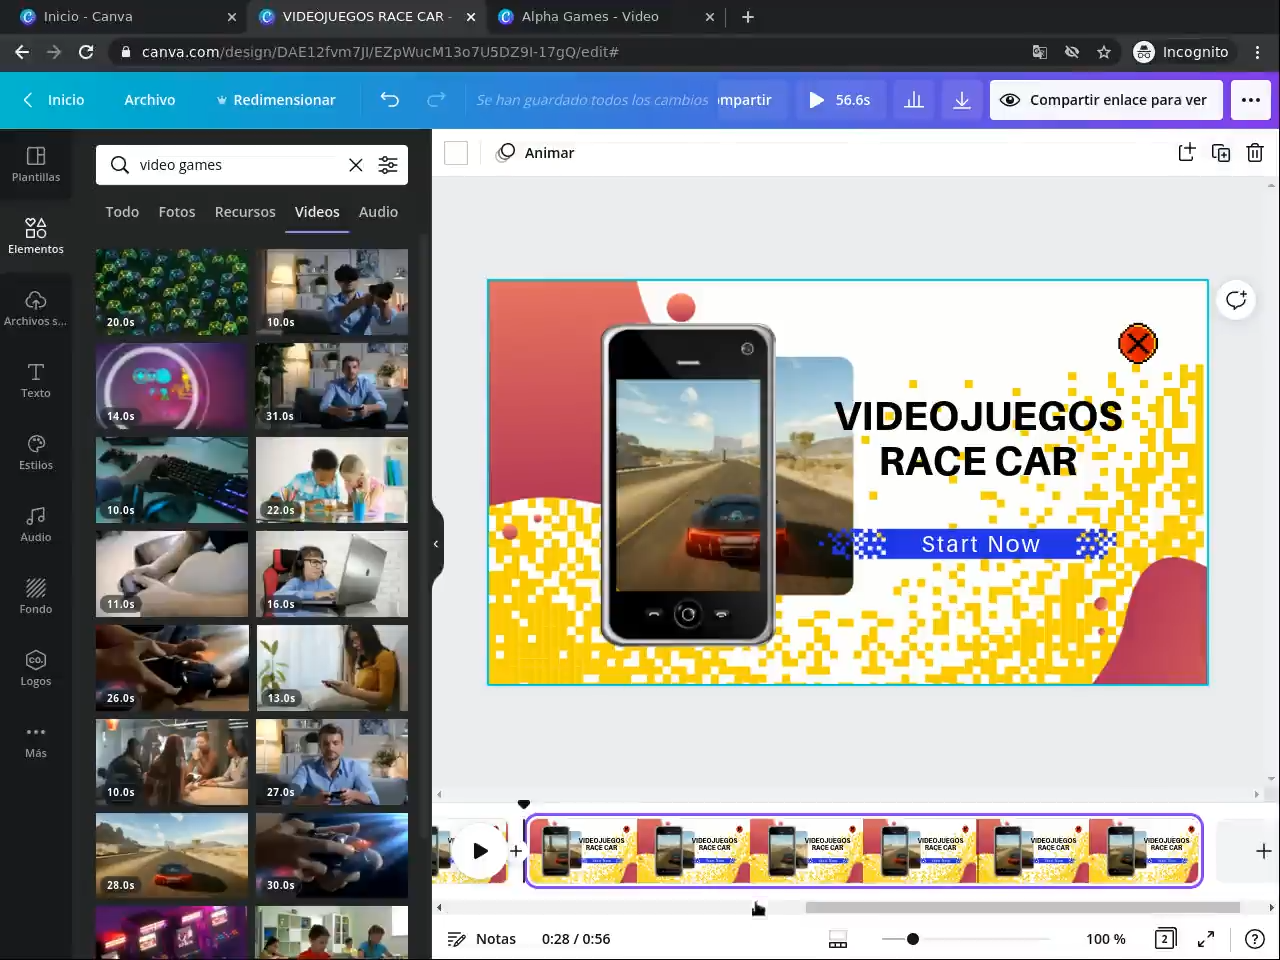Open the three-dots more options menu
The image size is (1280, 960).
coord(1250,100)
